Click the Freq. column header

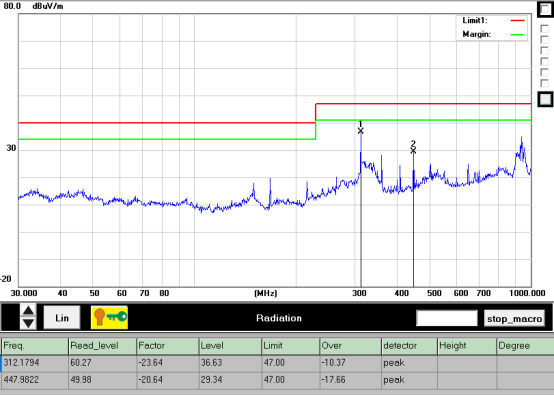click(x=35, y=346)
